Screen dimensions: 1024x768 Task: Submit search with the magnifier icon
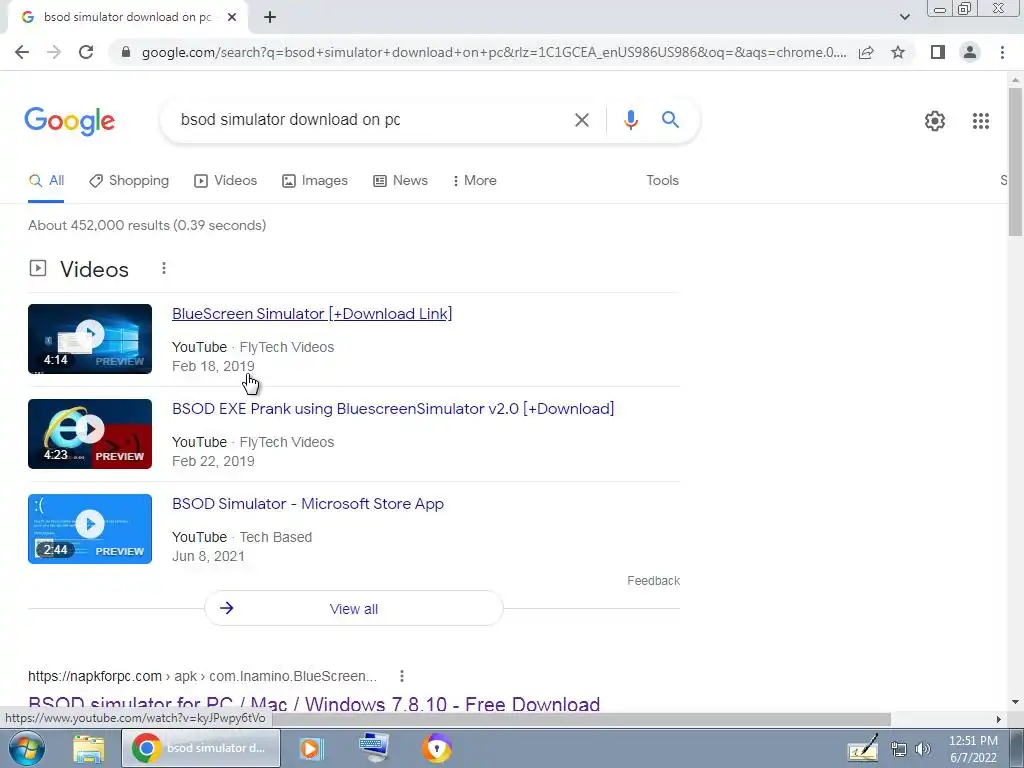coord(670,120)
